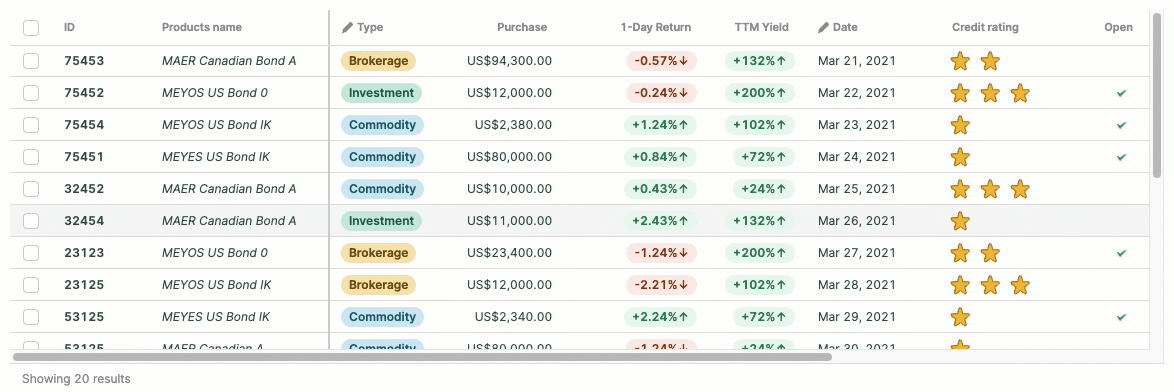This screenshot has height=392, width=1174.
Task: Click the +24% yield pill in row 32452
Action: [x=764, y=189]
